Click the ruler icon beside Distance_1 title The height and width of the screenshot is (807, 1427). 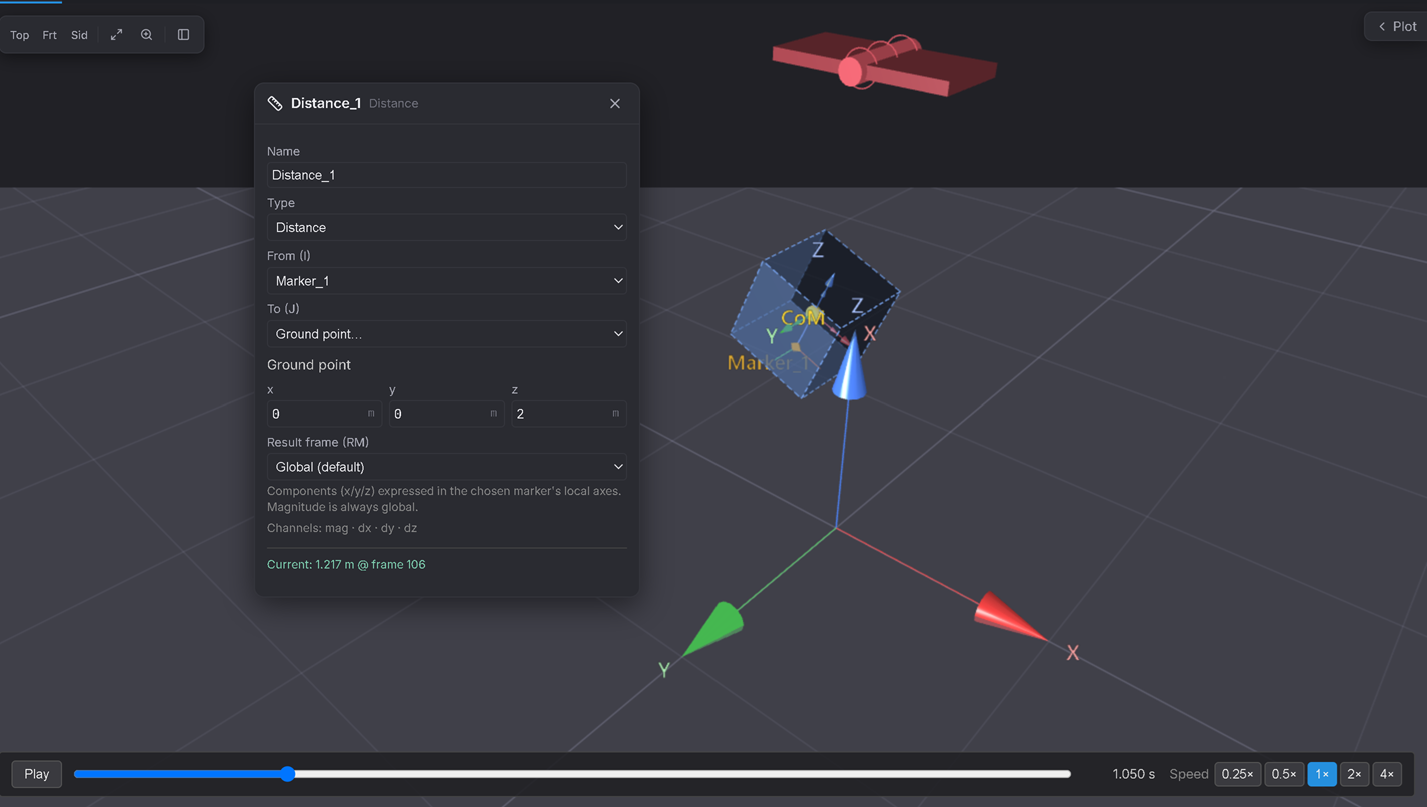tap(275, 103)
